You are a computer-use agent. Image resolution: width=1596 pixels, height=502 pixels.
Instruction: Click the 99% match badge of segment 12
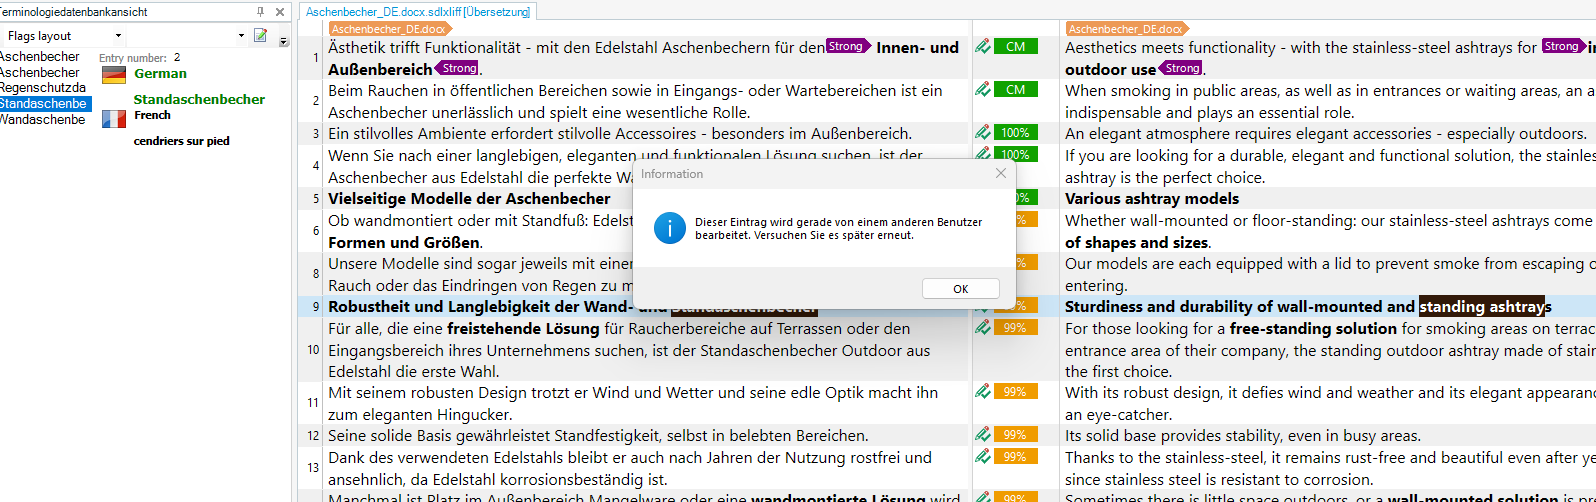pos(1015,434)
